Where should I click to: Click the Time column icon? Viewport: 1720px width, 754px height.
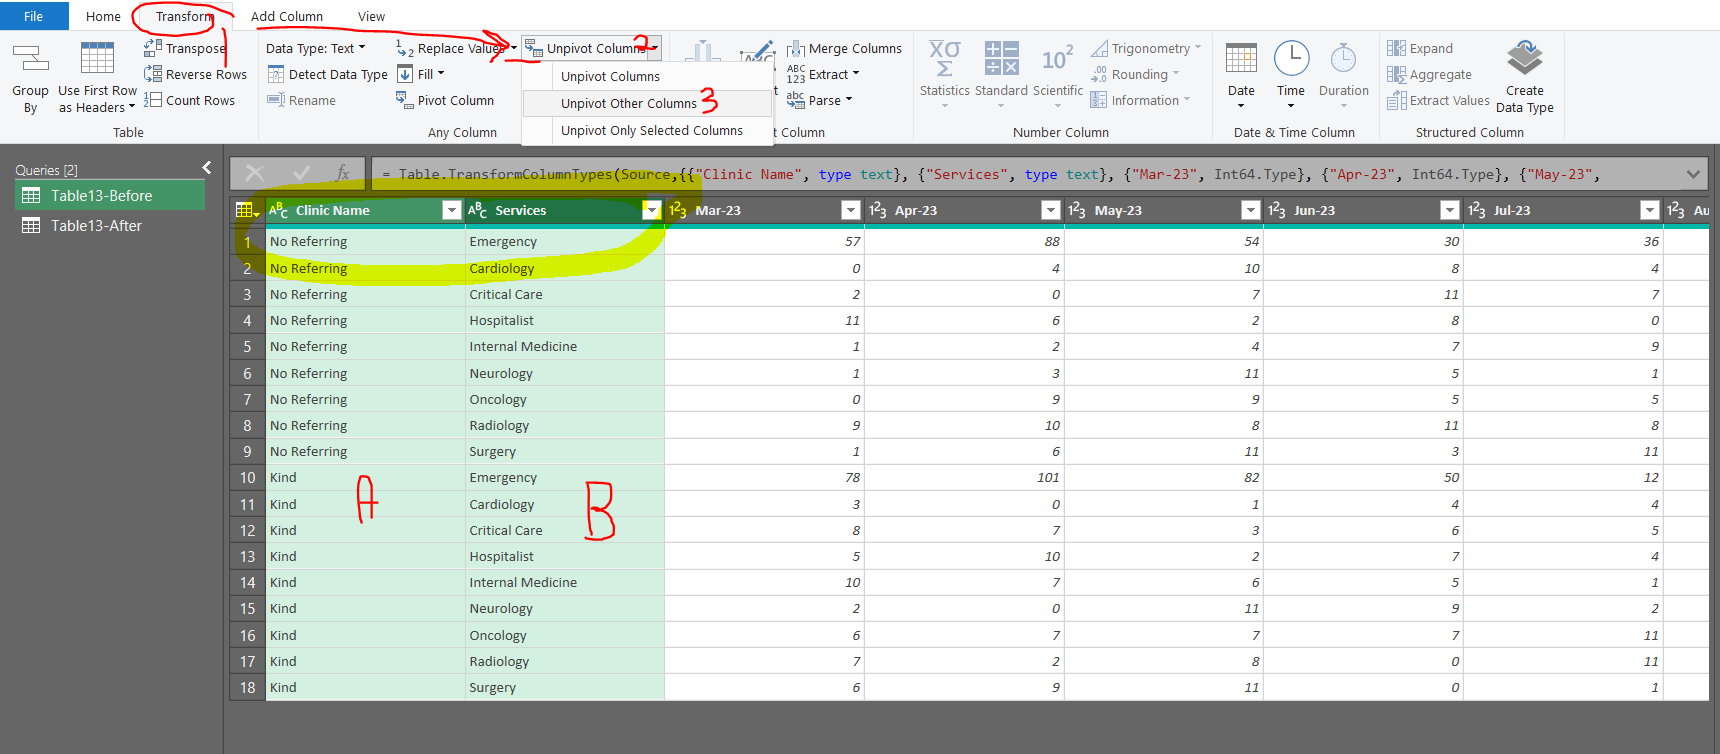(x=1291, y=58)
